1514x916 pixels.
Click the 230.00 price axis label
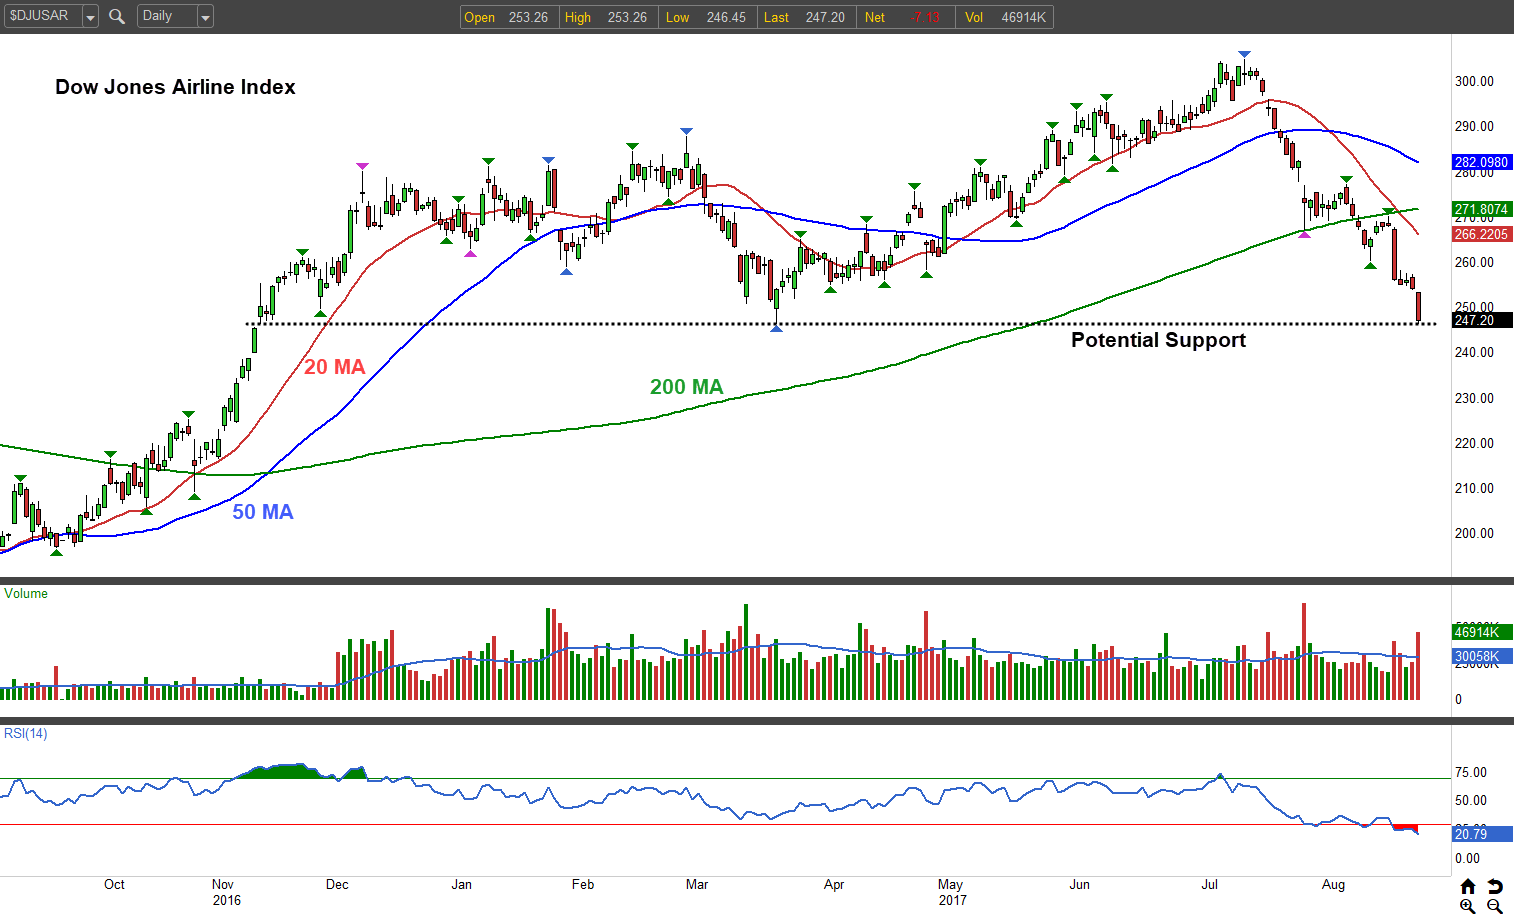click(x=1474, y=398)
